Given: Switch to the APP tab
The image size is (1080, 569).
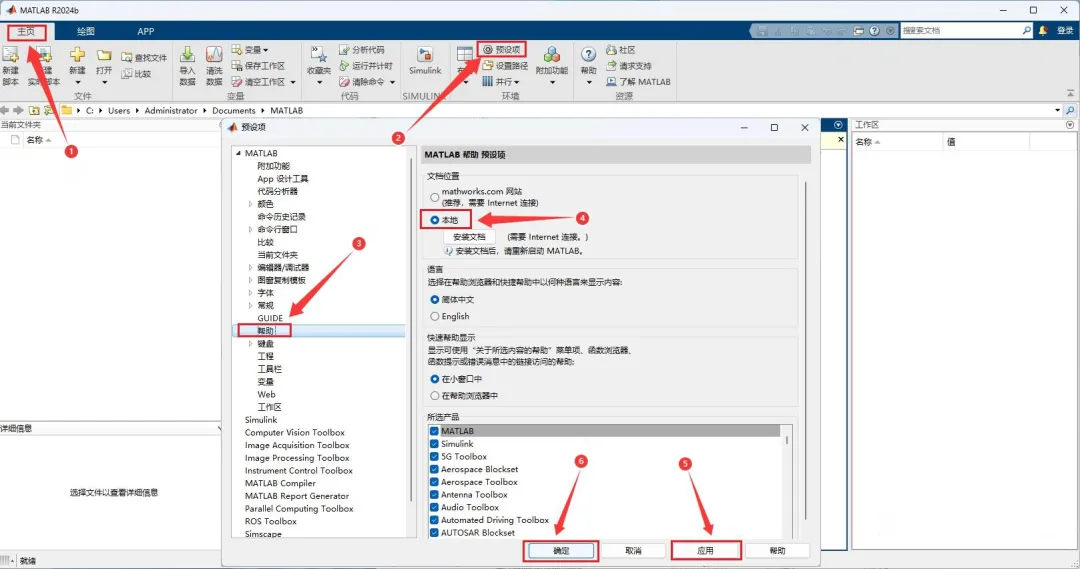Looking at the screenshot, I should (145, 31).
